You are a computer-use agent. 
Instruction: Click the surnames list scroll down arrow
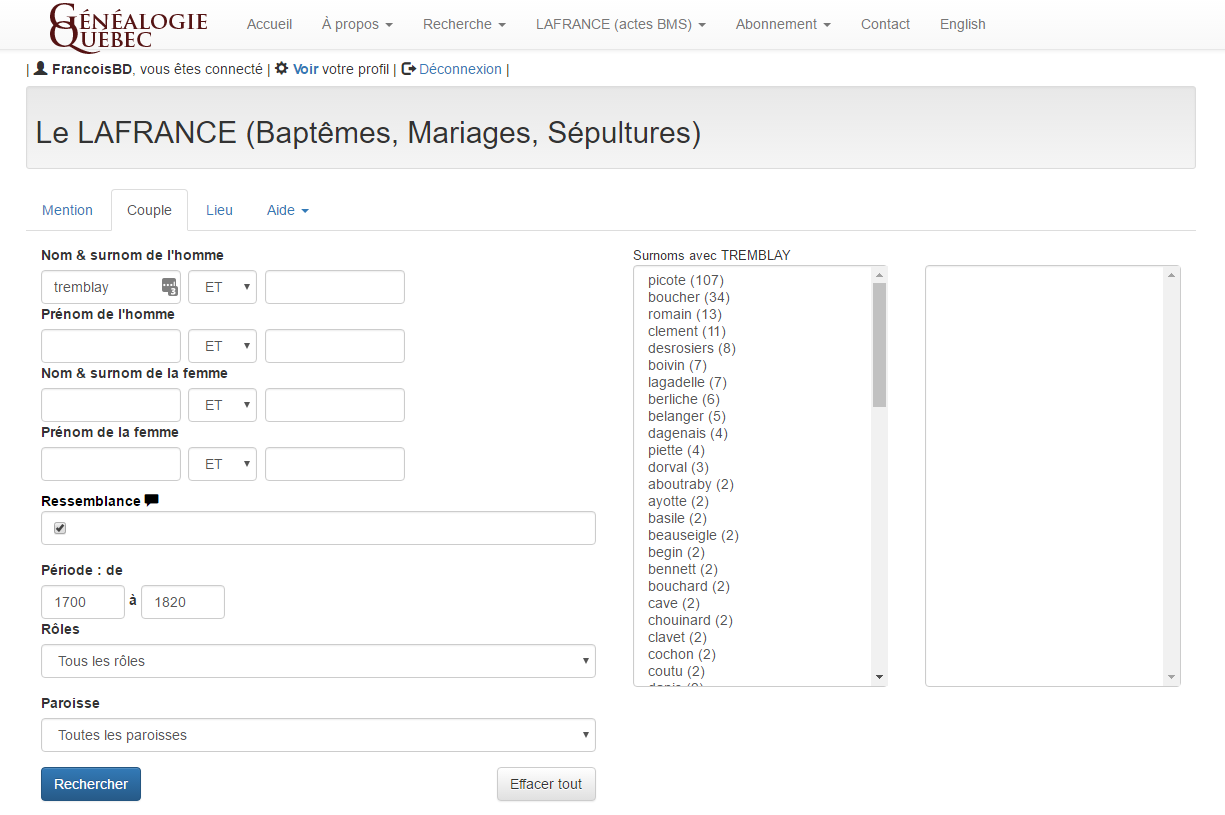pyautogui.click(x=879, y=677)
